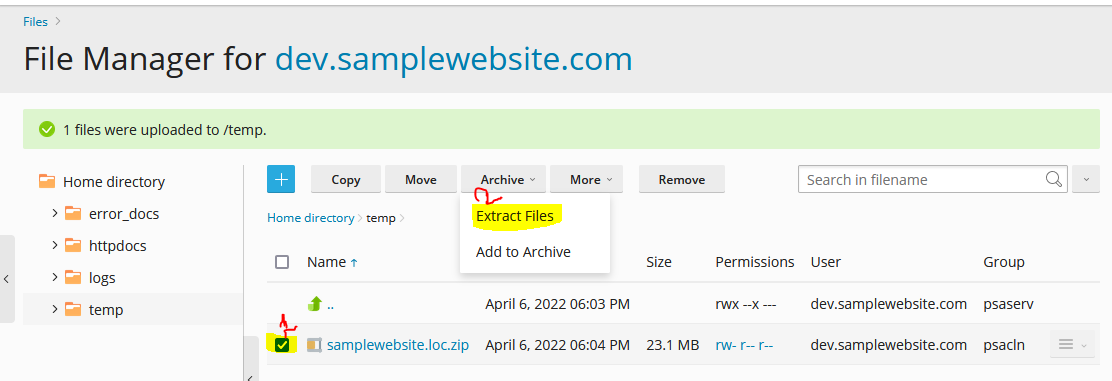Image resolution: width=1112 pixels, height=381 pixels.
Task: Open the More dropdown button
Action: [586, 180]
